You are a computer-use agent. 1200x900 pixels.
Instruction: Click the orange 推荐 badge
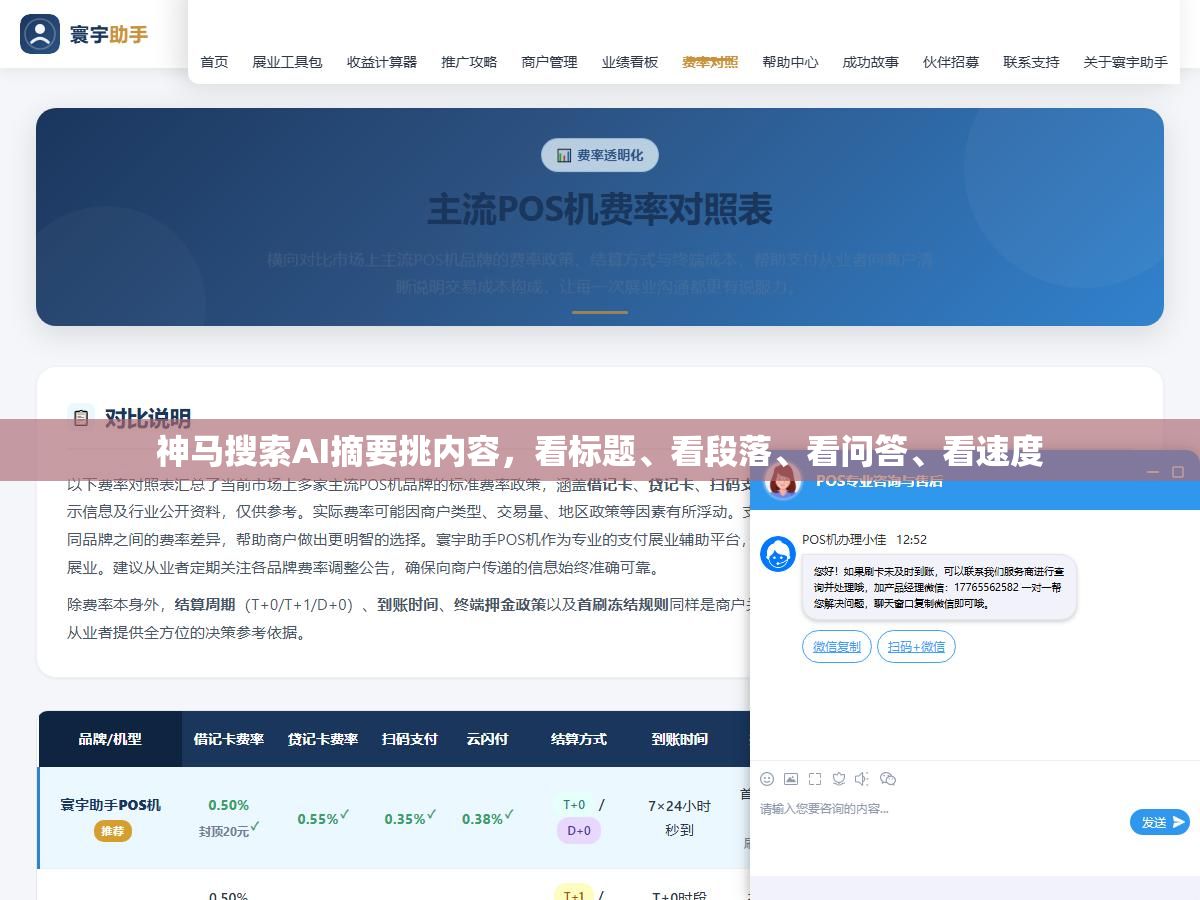pos(113,831)
